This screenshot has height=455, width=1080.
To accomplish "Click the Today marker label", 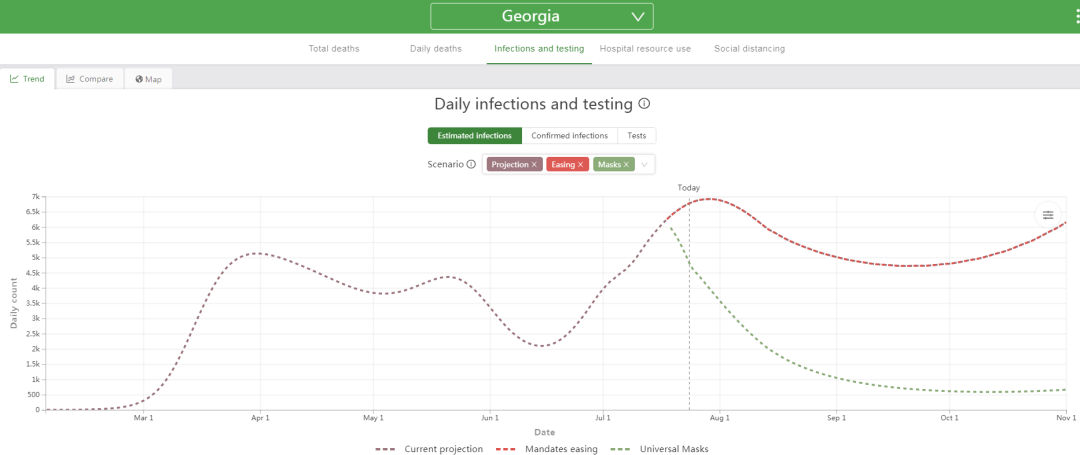I will point(689,187).
